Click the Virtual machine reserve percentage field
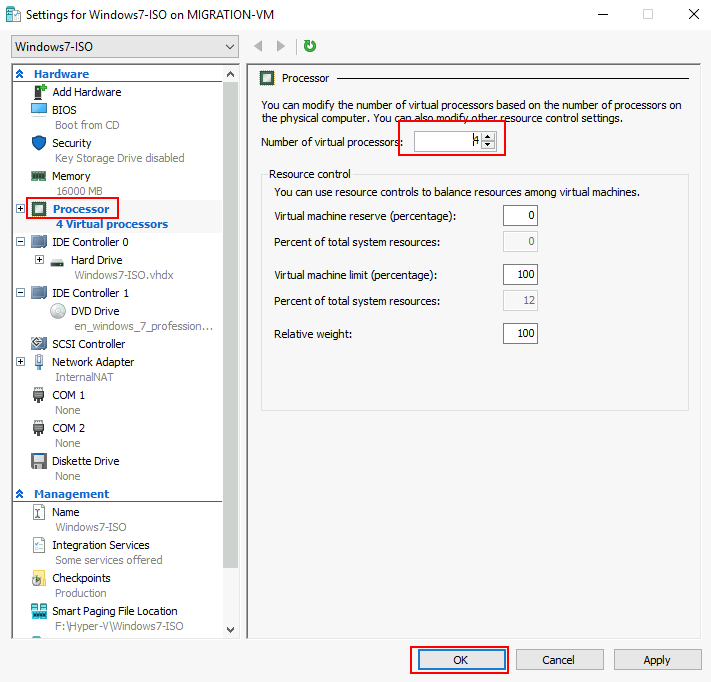Image resolution: width=711 pixels, height=682 pixels. click(x=520, y=215)
